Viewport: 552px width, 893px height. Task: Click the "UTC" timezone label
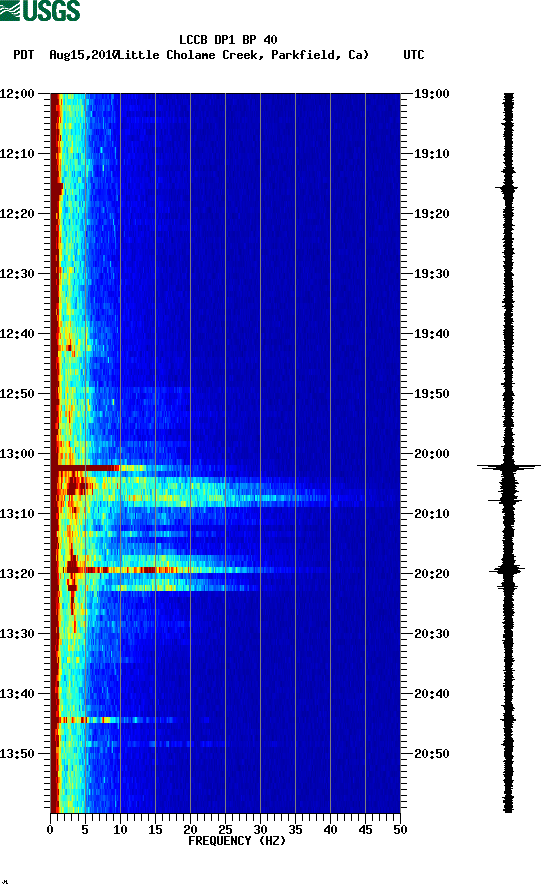pos(414,55)
